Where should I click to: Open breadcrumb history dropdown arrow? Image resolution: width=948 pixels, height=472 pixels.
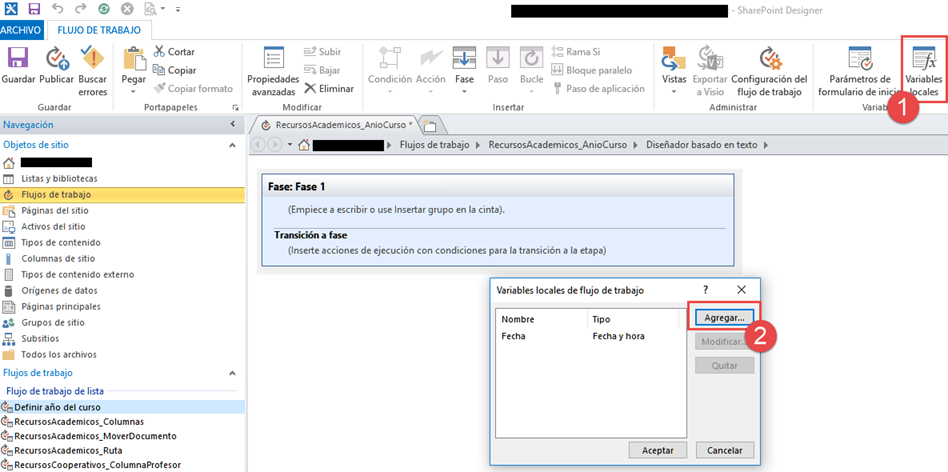pos(290,145)
